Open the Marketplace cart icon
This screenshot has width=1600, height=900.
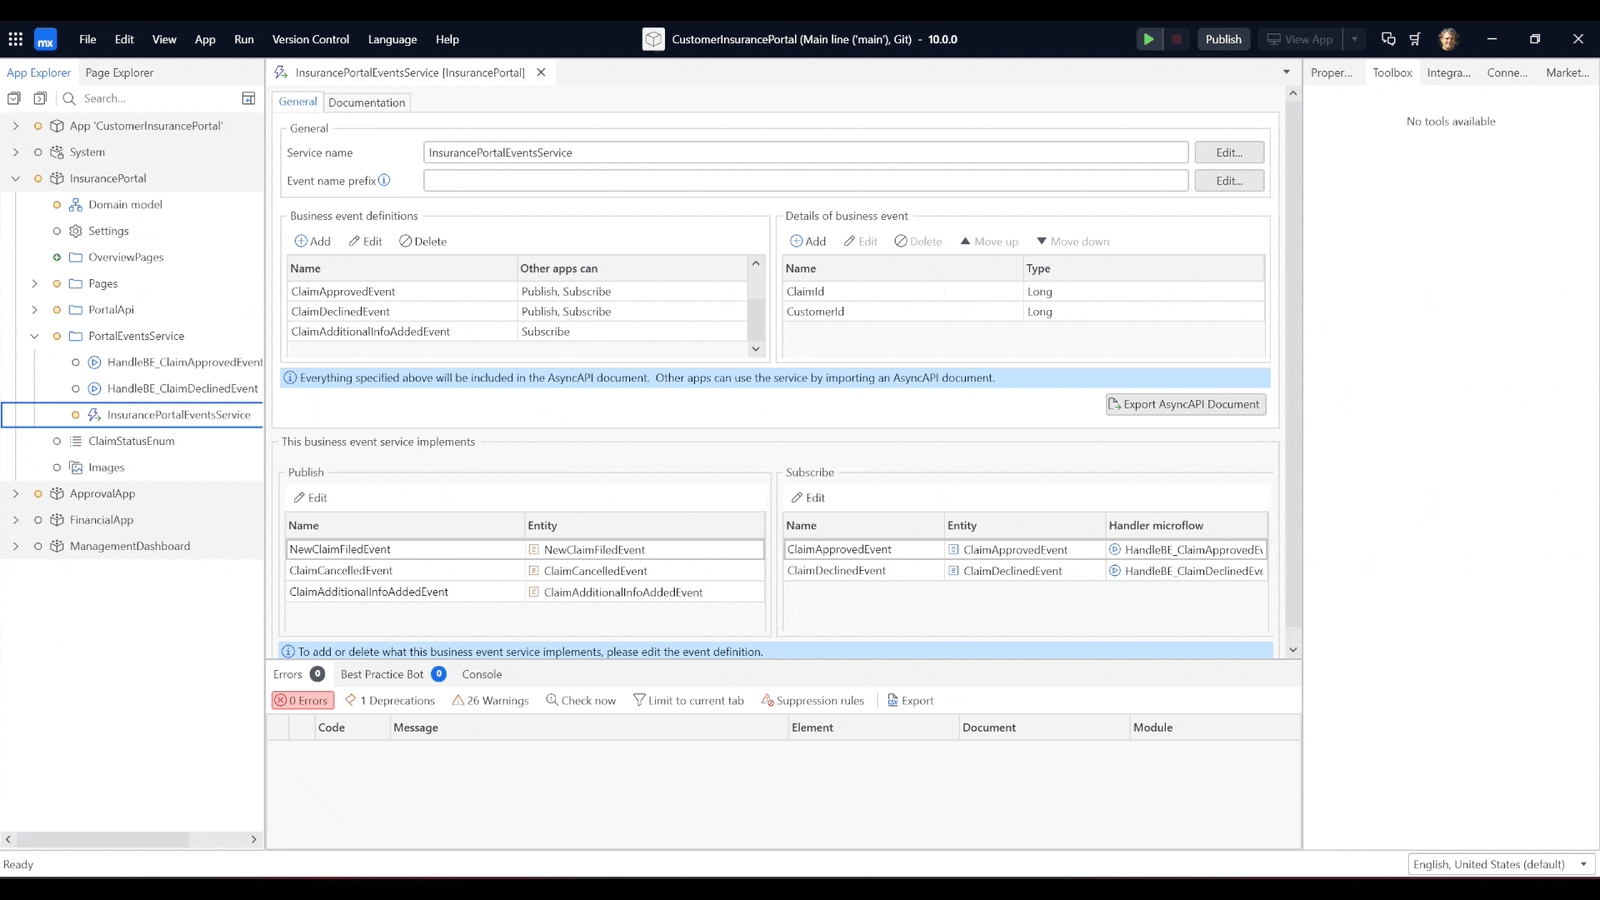coord(1415,38)
